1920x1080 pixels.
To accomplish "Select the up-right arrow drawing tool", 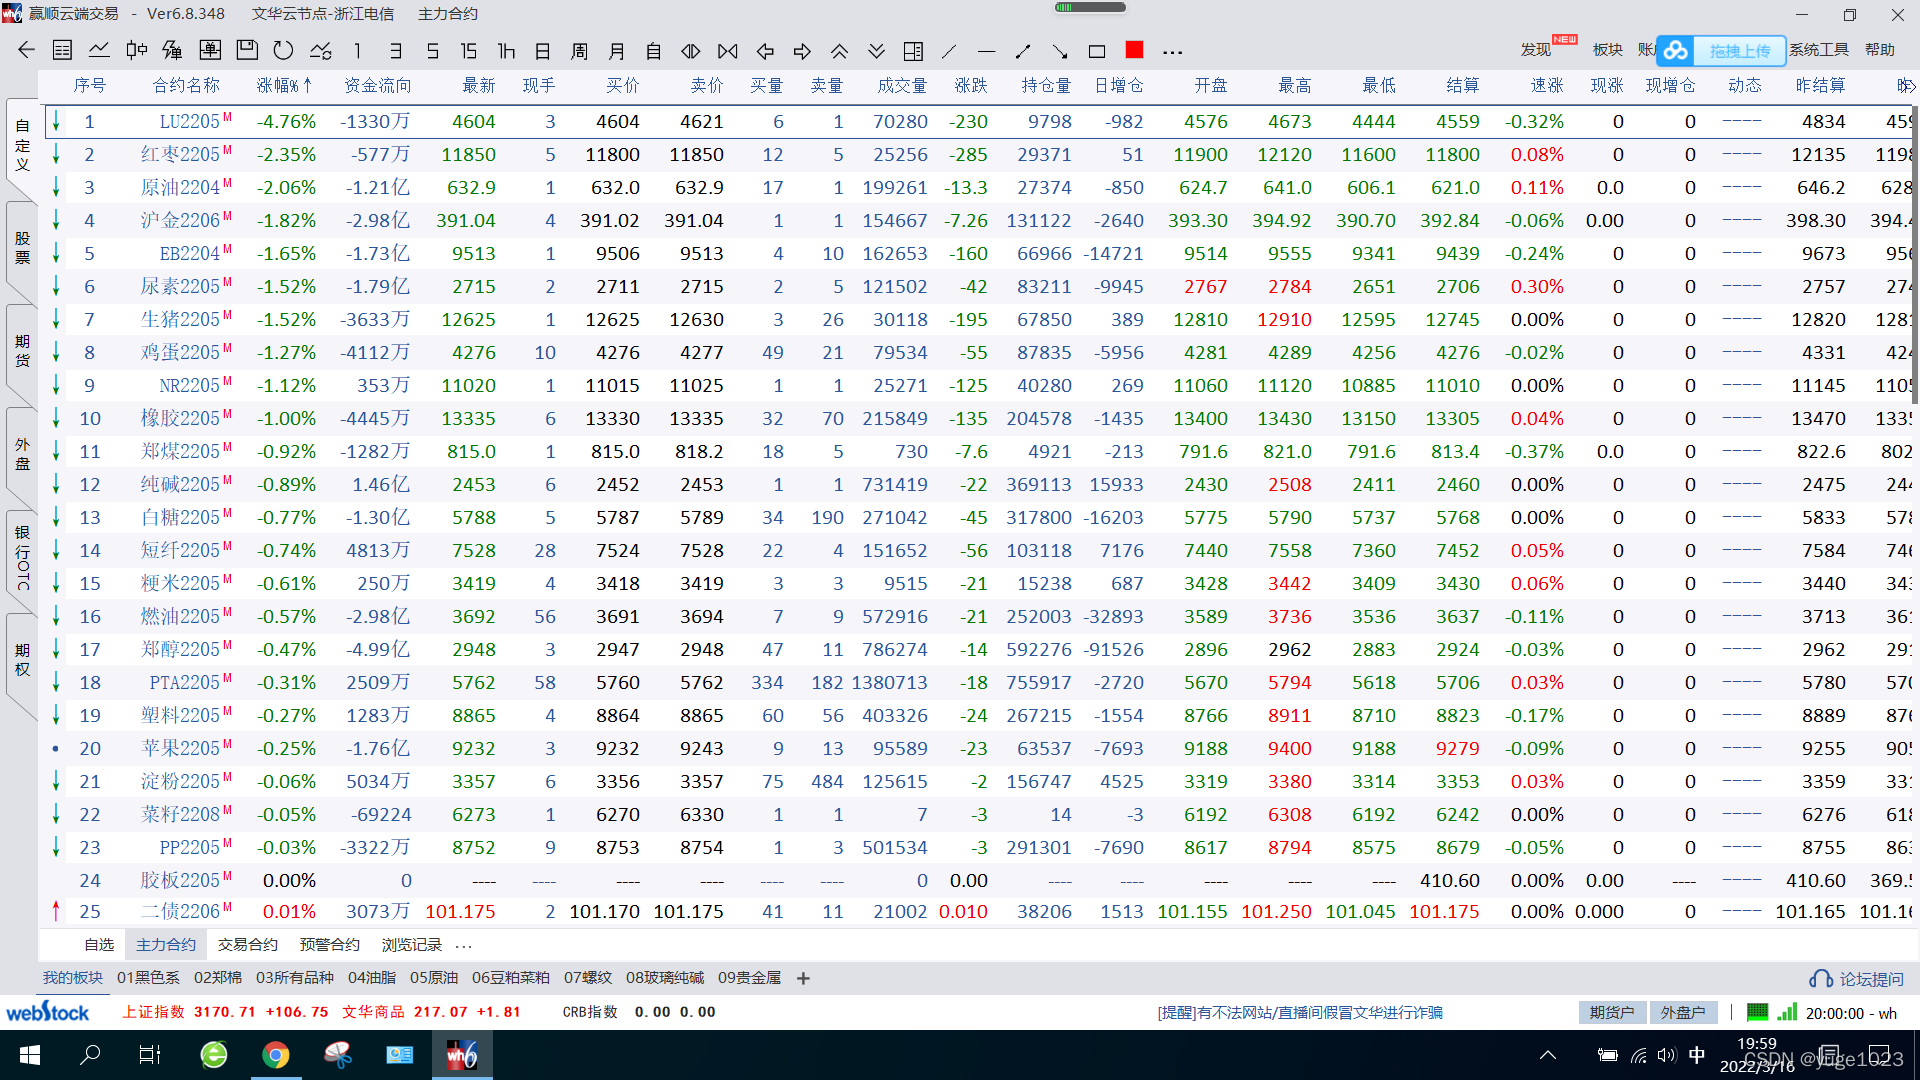I will [1023, 51].
